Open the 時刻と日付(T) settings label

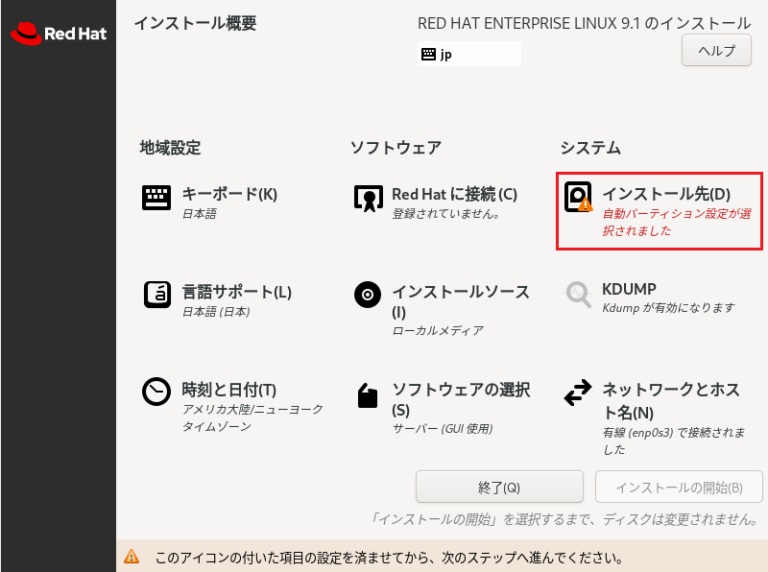[x=229, y=390]
